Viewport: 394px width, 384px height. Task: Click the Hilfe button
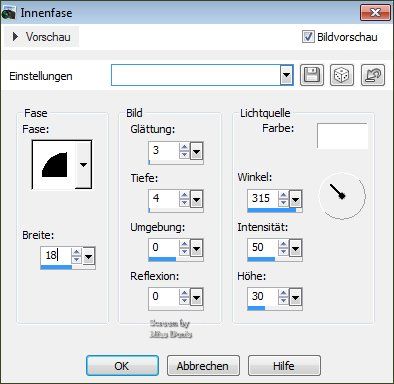(x=284, y=366)
